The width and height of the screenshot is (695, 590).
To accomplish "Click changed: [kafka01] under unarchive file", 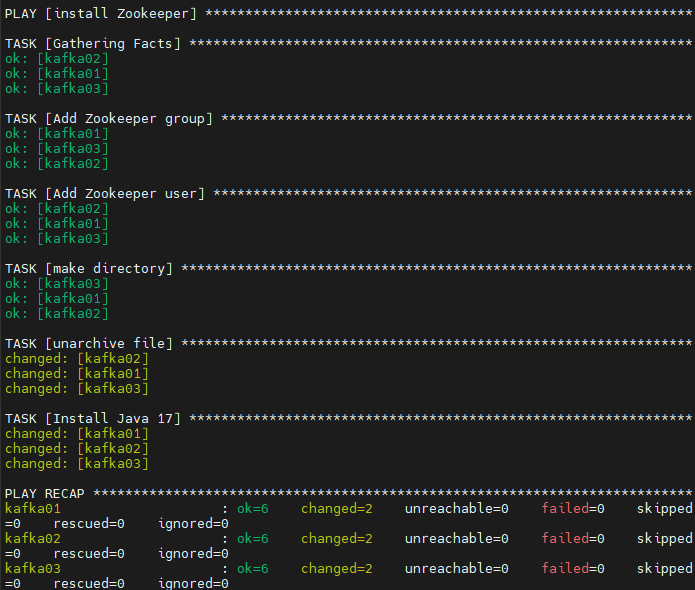I will click(x=77, y=373).
